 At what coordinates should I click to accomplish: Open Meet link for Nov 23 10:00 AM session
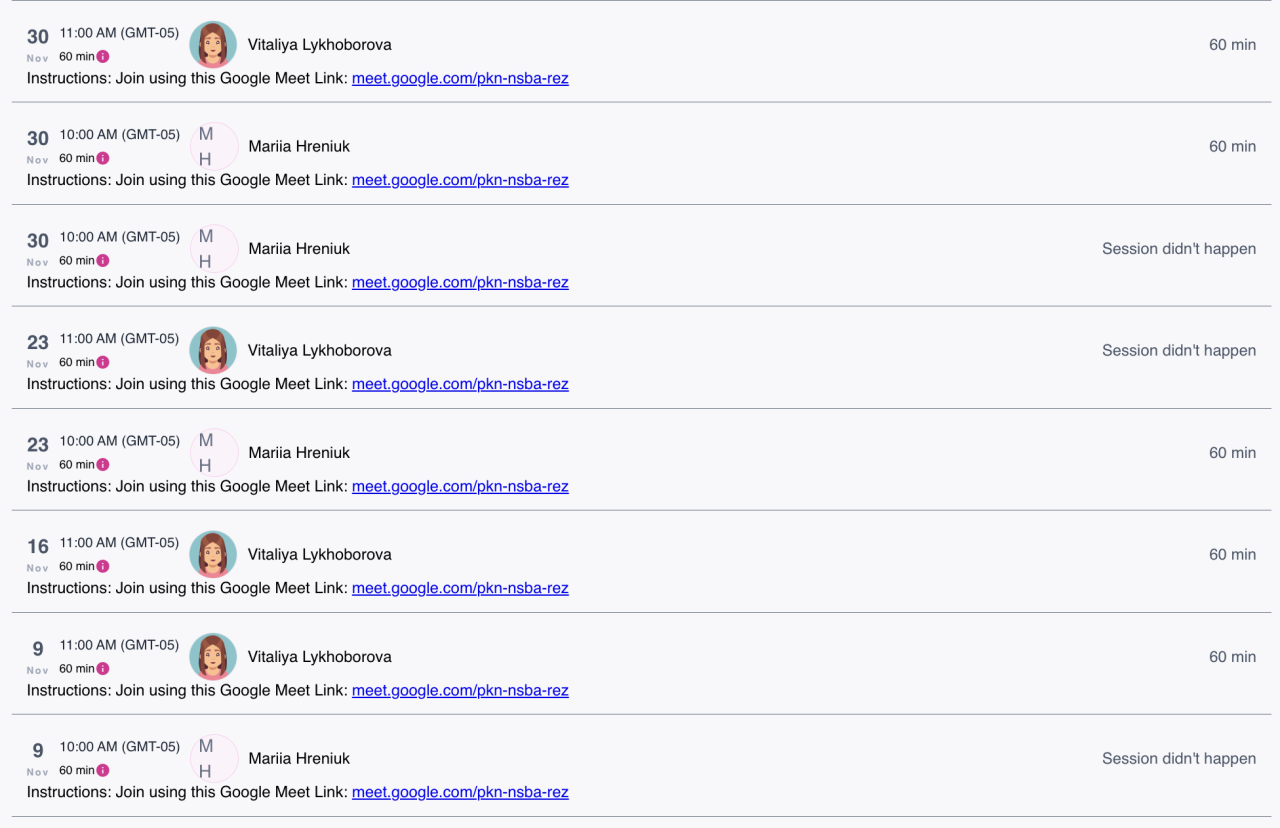click(460, 486)
